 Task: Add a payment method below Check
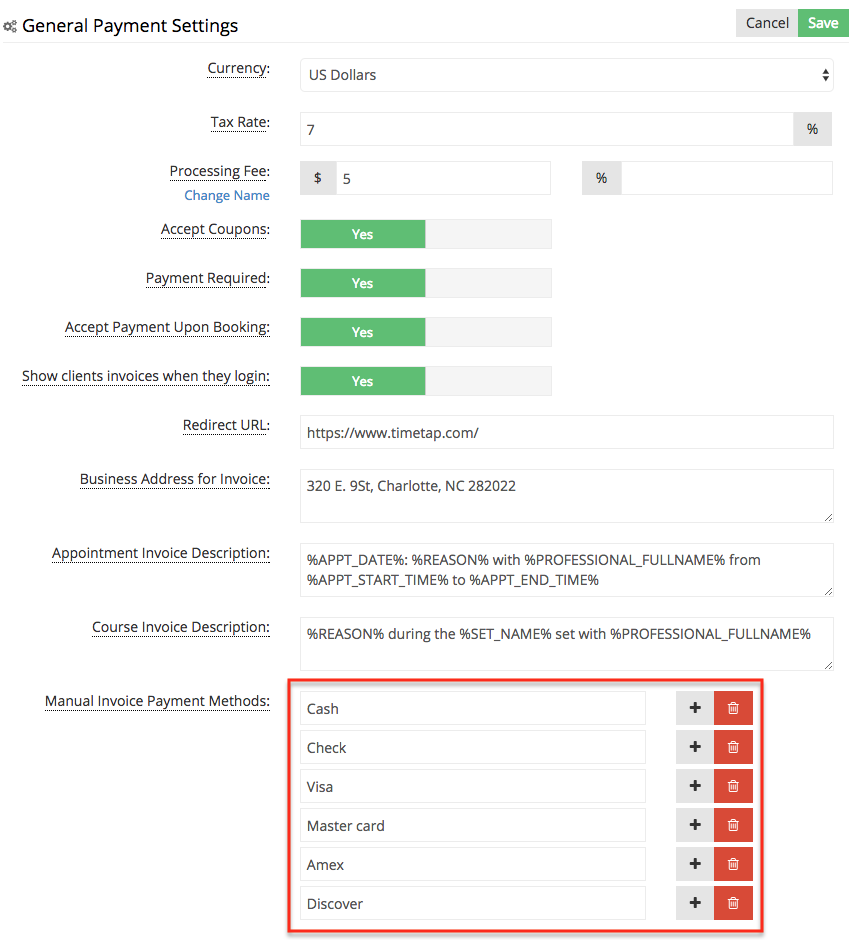tap(694, 746)
